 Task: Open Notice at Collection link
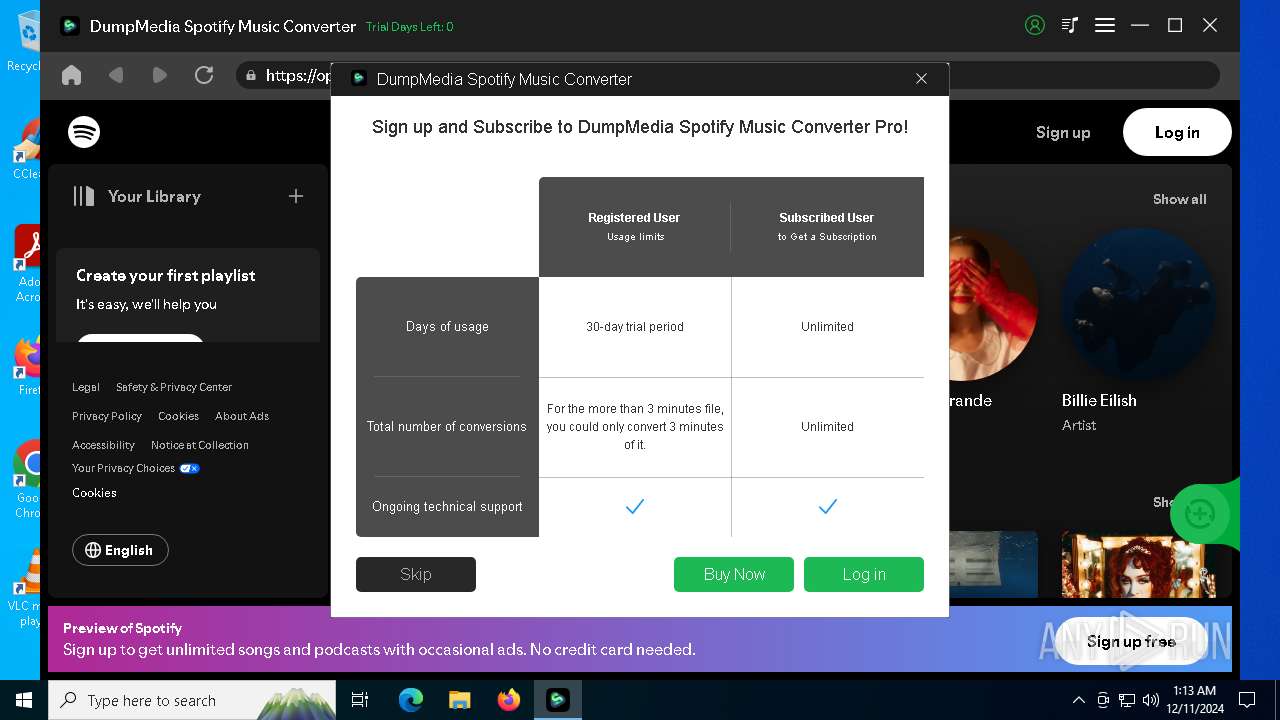[x=200, y=445]
